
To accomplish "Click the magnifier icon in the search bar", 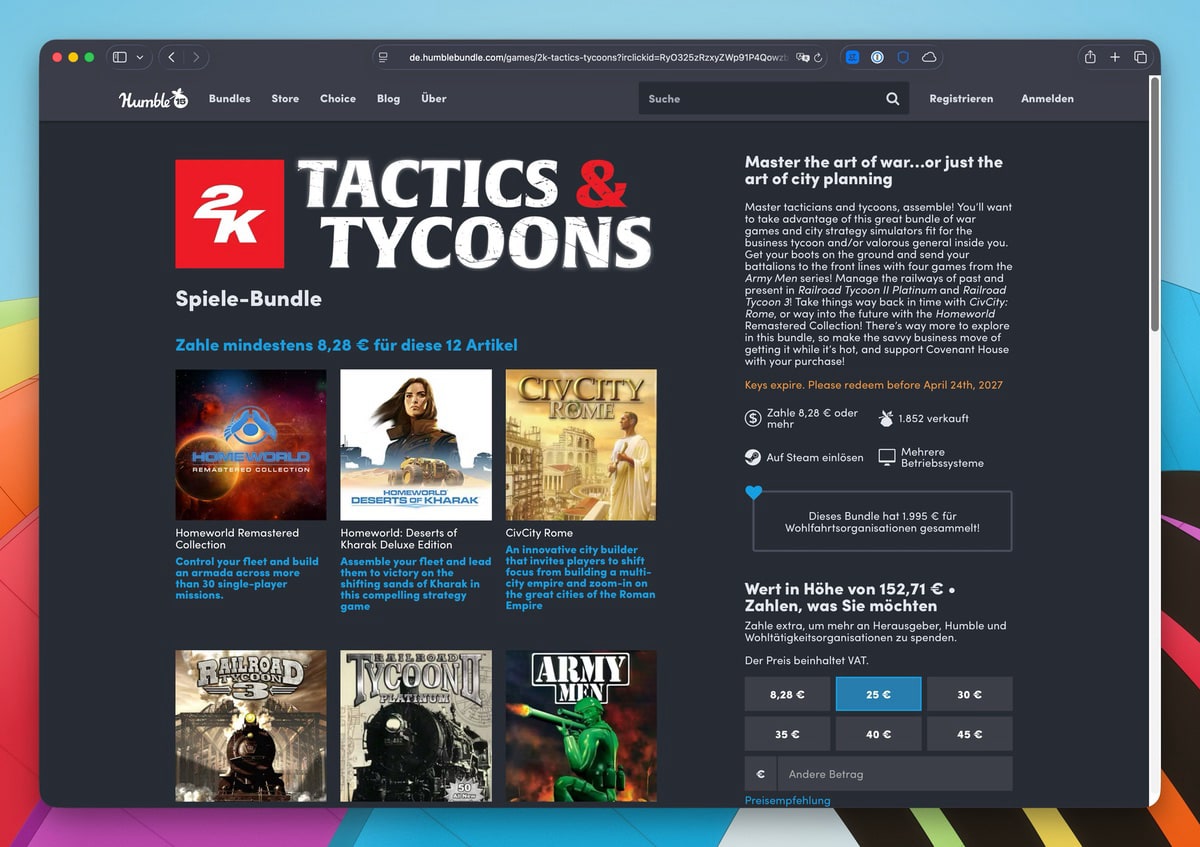I will 892,99.
